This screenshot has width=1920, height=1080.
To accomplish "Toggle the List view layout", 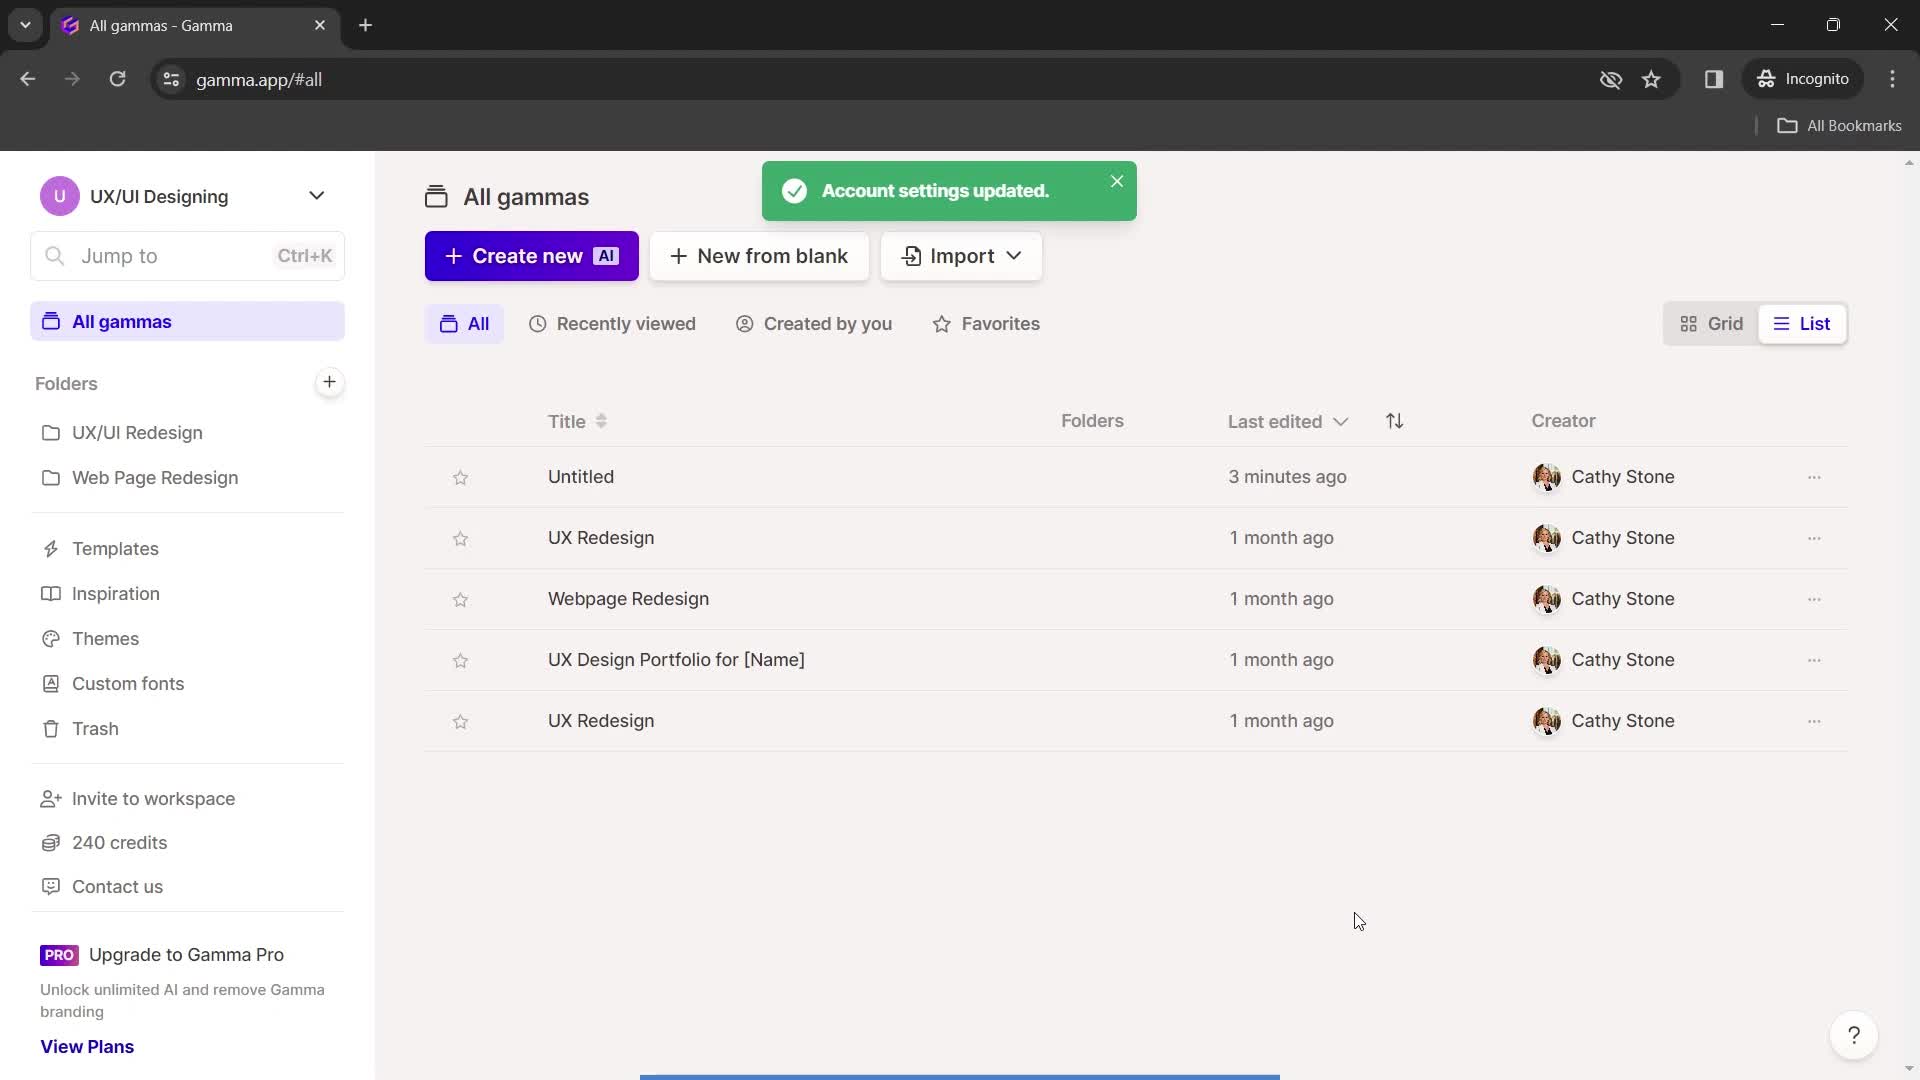I will coord(1801,323).
